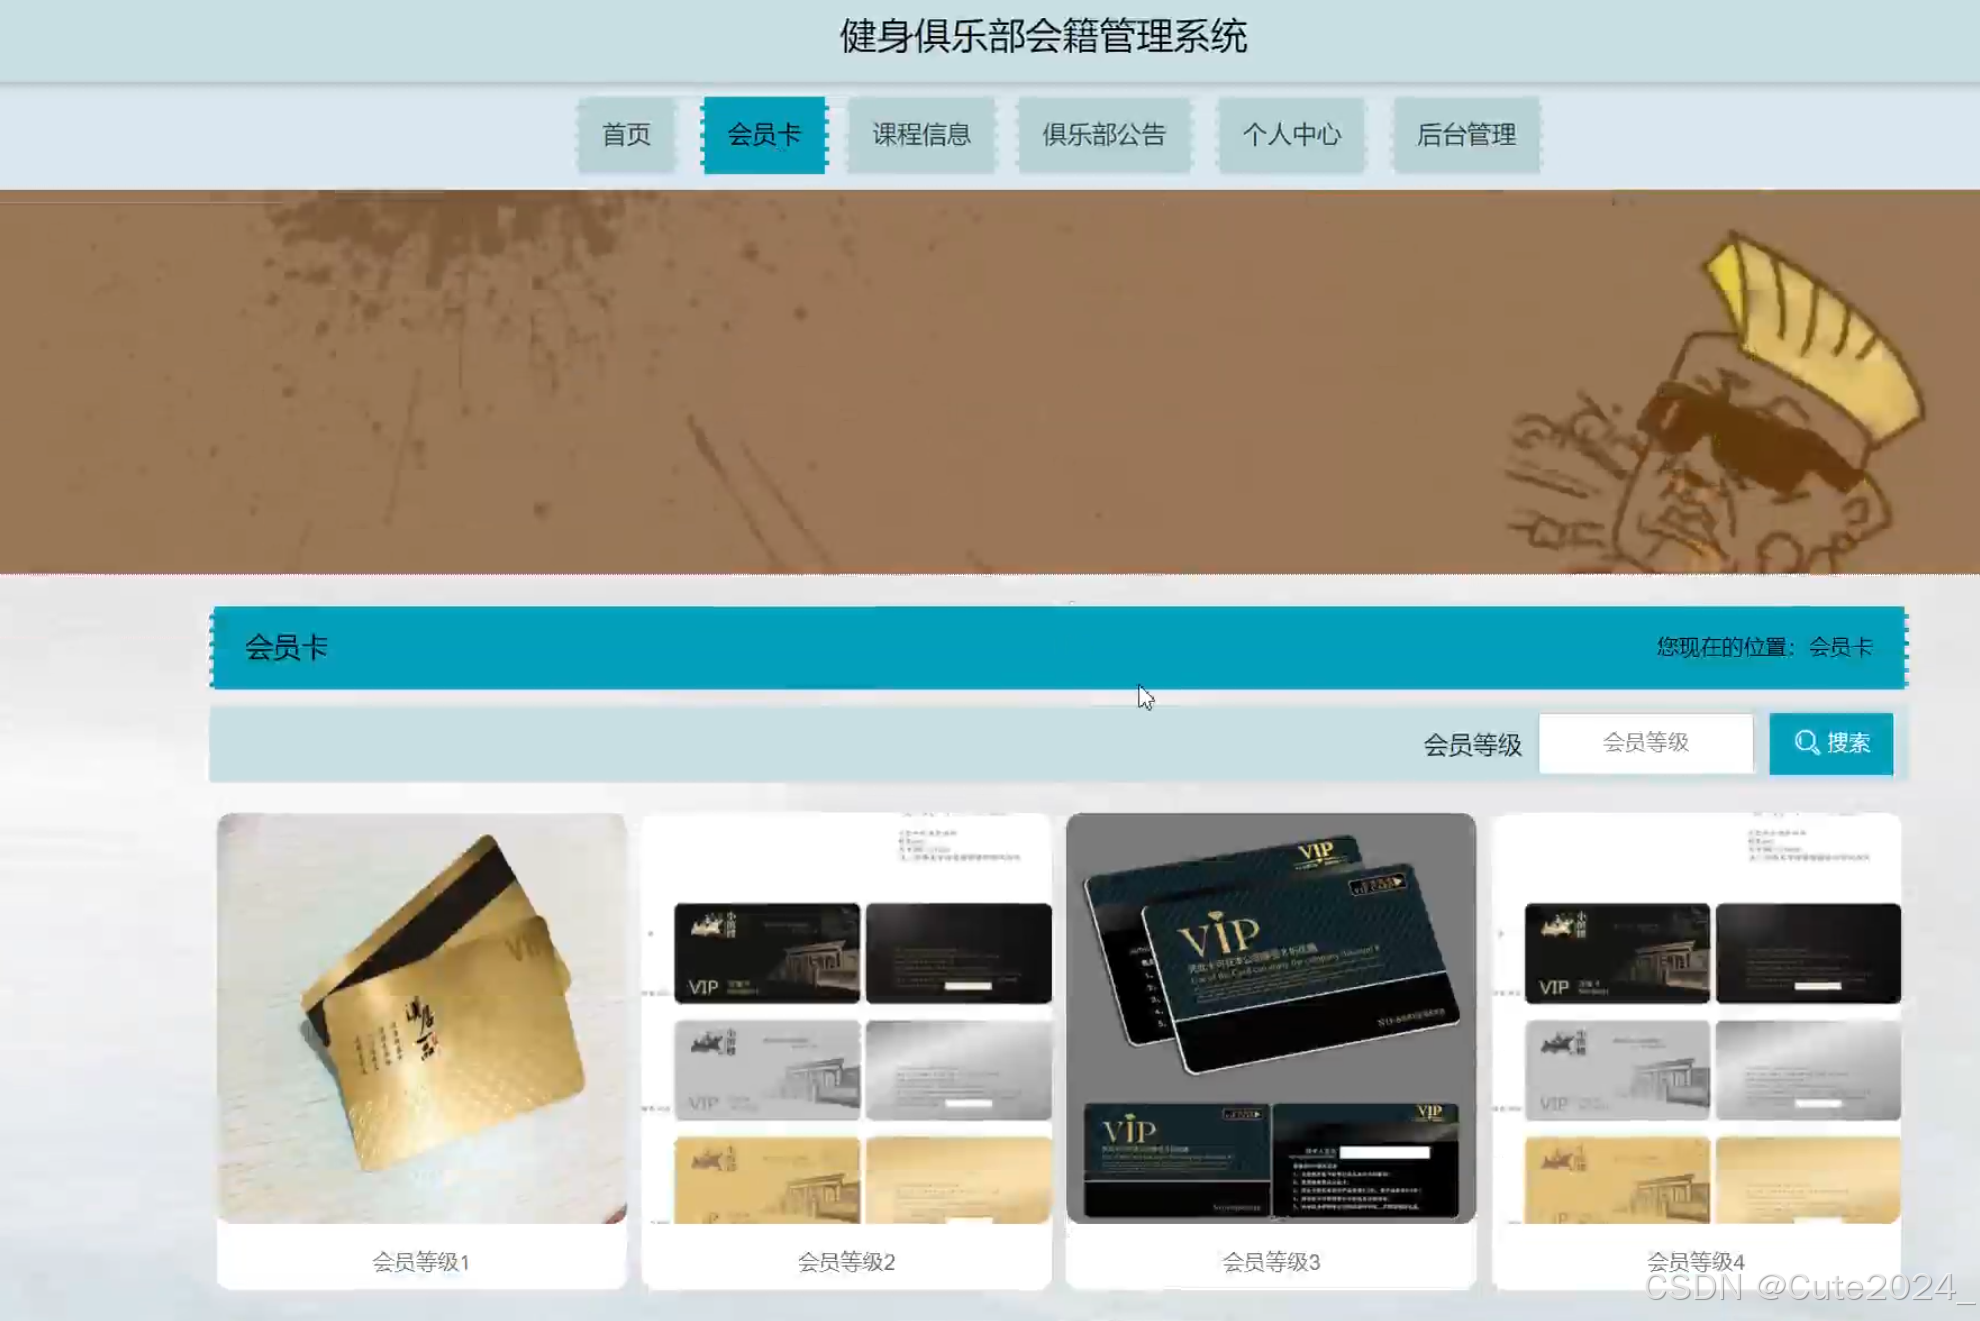Viewport: 1980px width, 1321px height.
Task: Open the 首页 navigation tab
Action: click(x=625, y=135)
